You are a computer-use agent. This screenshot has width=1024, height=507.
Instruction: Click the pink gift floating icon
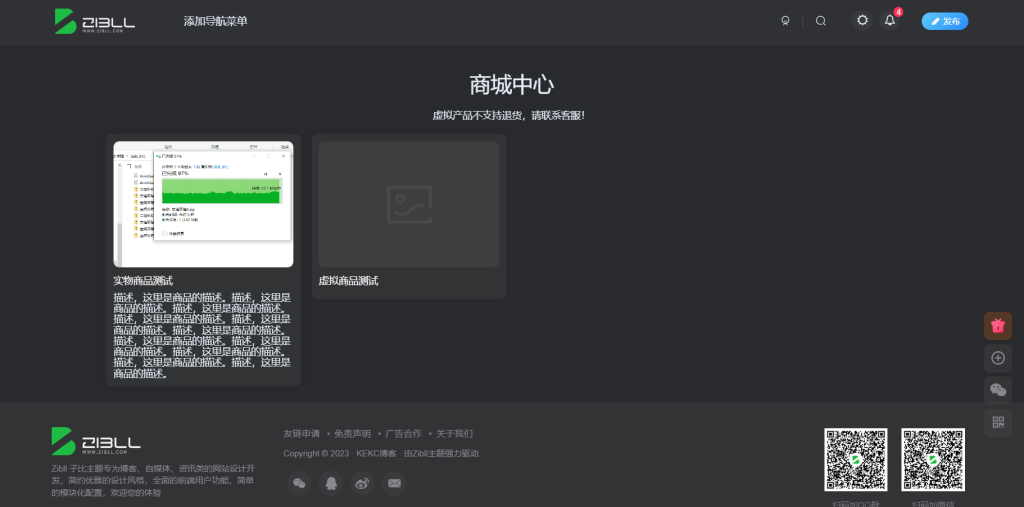click(x=998, y=325)
